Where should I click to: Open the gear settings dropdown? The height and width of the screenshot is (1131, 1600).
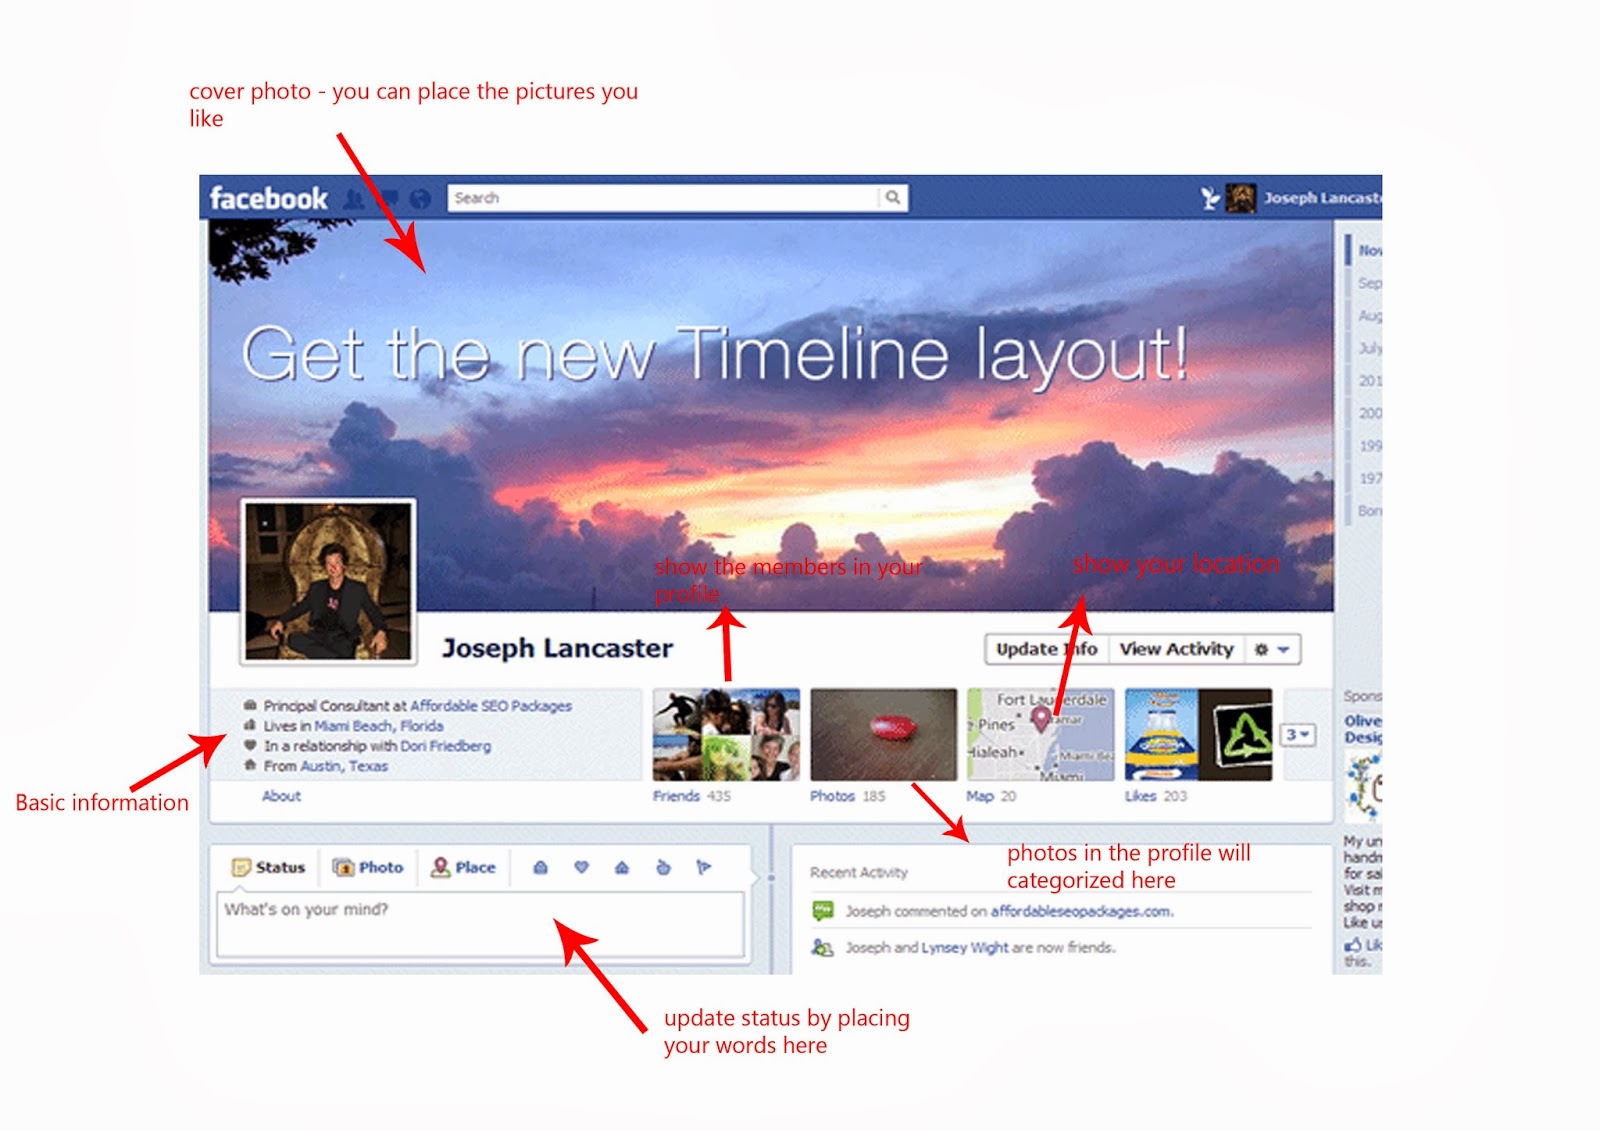coord(1272,649)
